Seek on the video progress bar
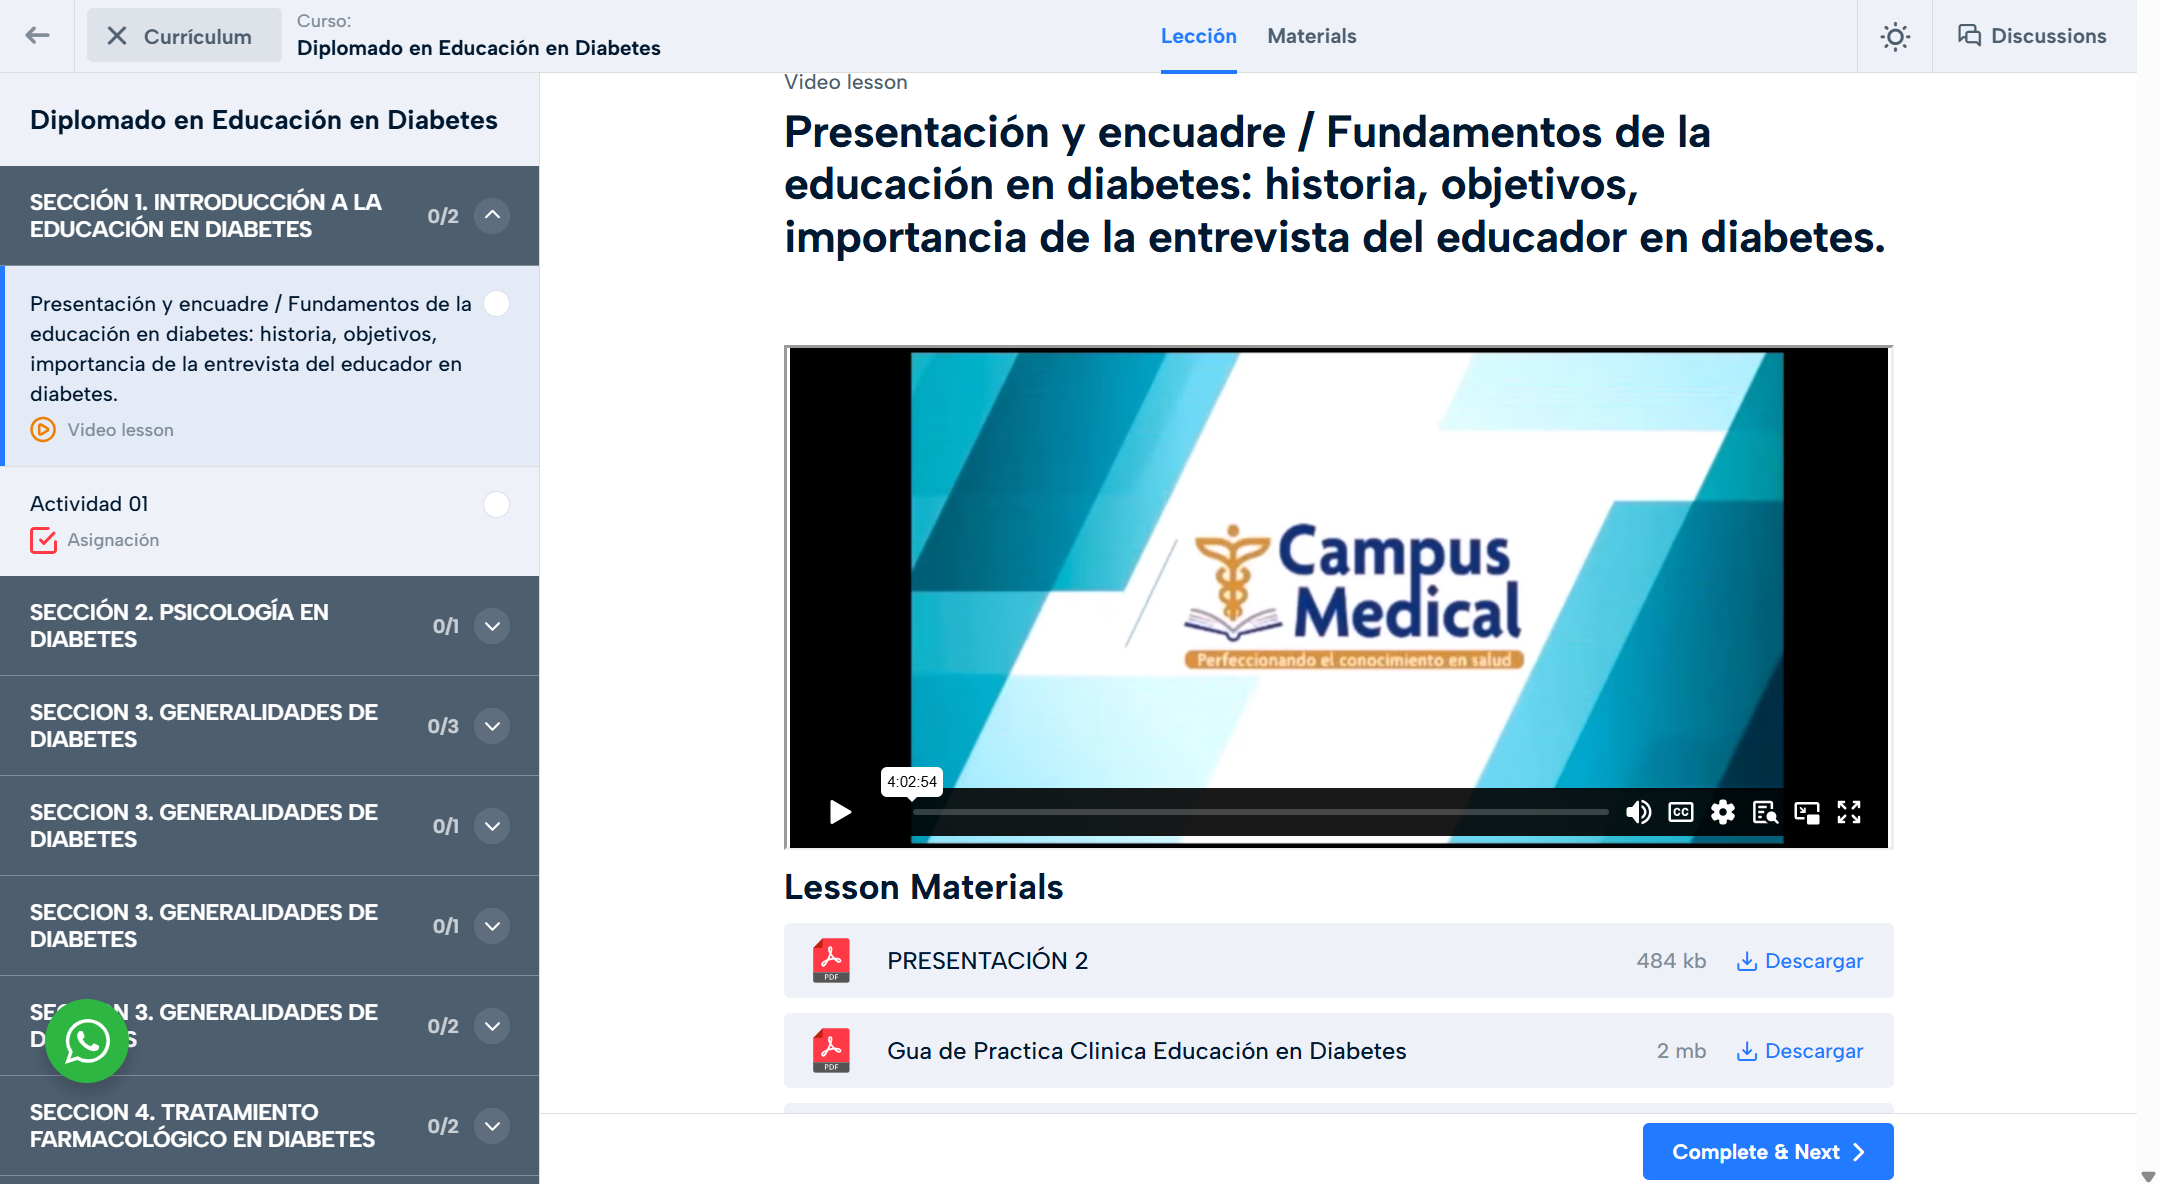This screenshot has height=1184, width=2159. pos(1260,812)
